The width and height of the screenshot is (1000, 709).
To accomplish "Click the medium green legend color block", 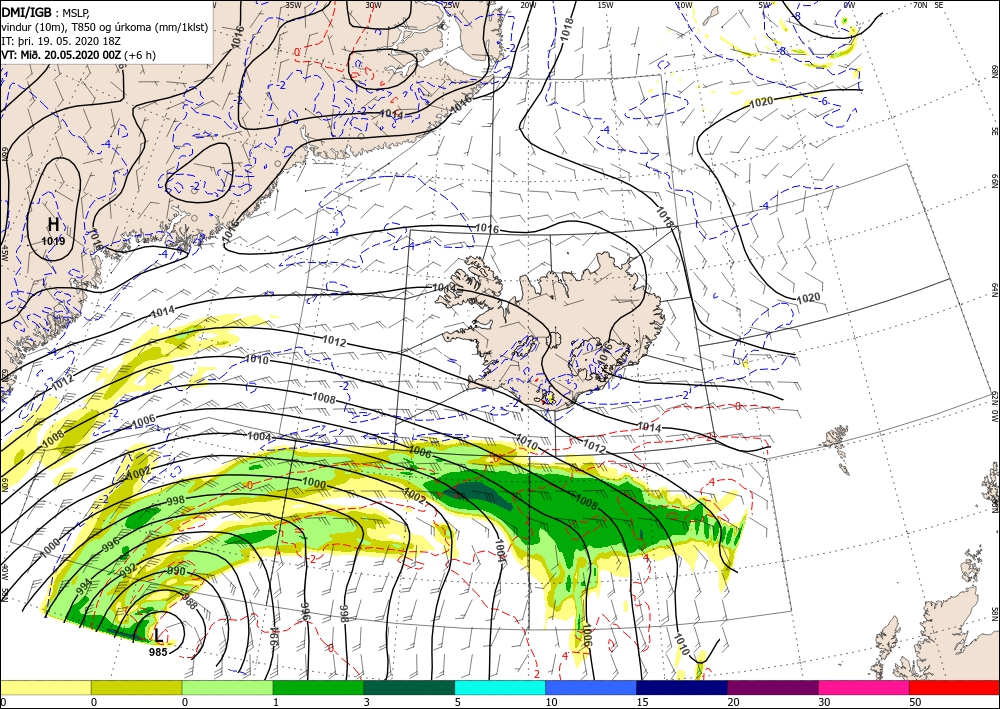I will (318, 687).
